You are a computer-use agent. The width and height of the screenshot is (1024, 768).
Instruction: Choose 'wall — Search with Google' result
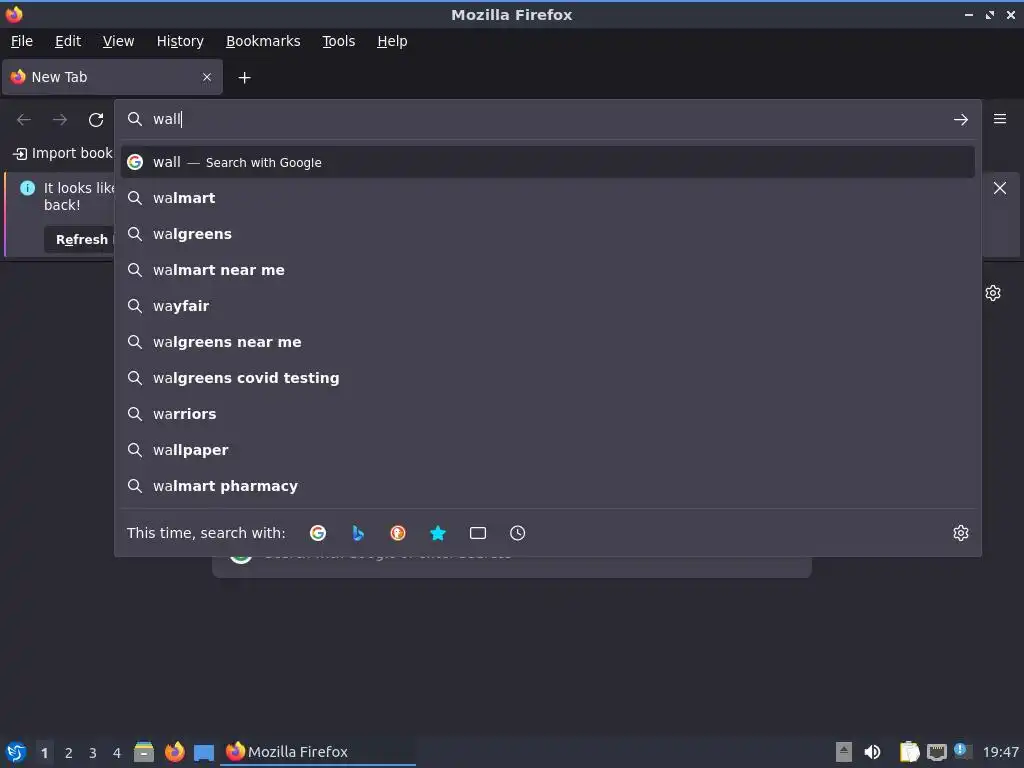pos(547,162)
